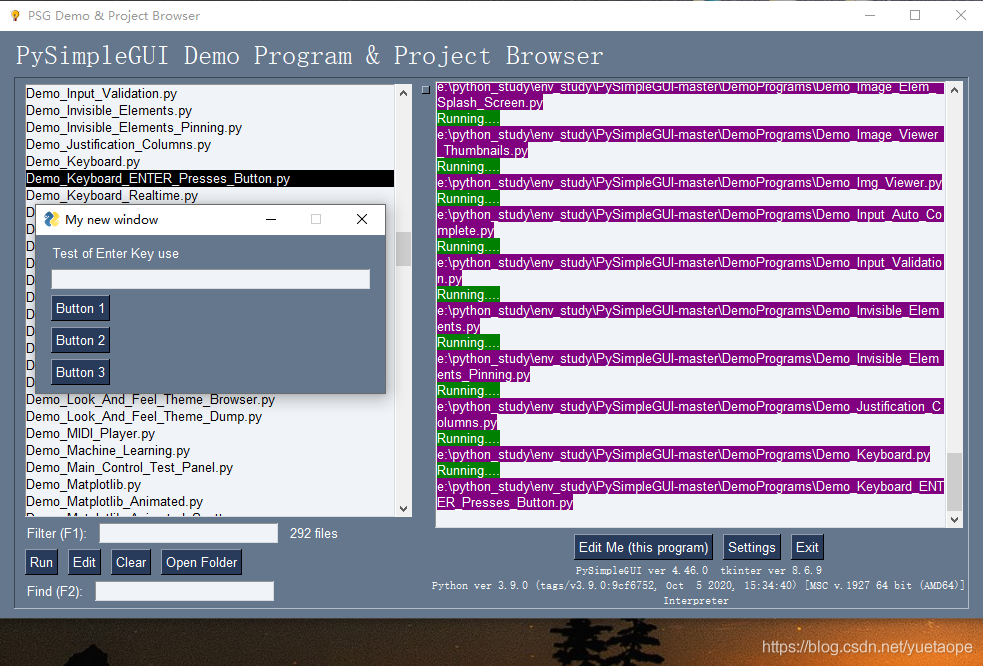Select Demo_Invisible_Elements_Pinning.py in file list
Viewport: 983px width, 666px height.
click(210, 128)
